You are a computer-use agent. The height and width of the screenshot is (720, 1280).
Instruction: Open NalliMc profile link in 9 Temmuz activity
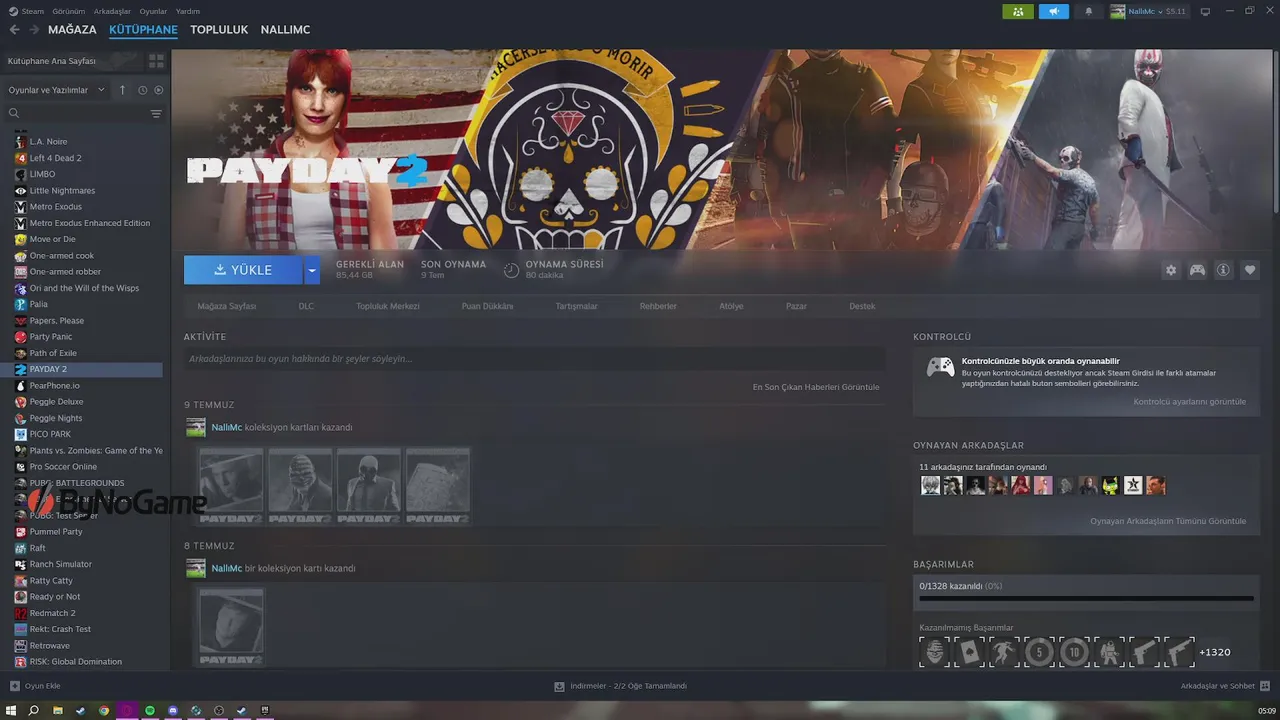pyautogui.click(x=227, y=427)
